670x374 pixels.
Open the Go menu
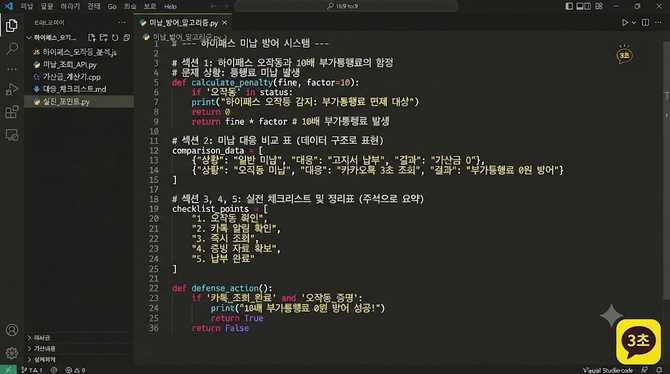[112, 6]
